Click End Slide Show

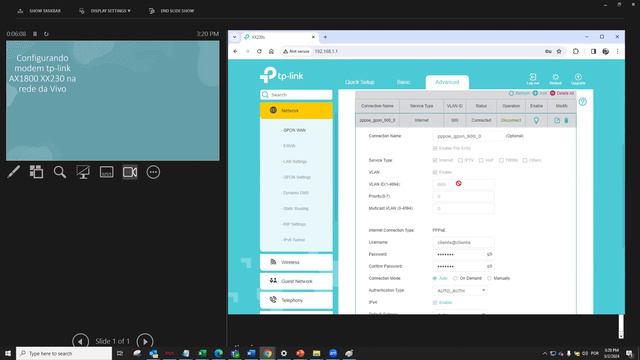[x=172, y=11]
